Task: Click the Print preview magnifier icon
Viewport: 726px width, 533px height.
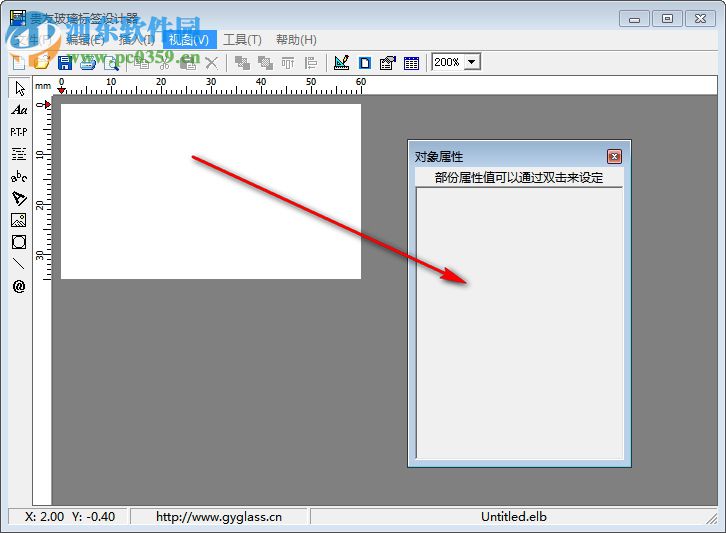Action: point(111,63)
